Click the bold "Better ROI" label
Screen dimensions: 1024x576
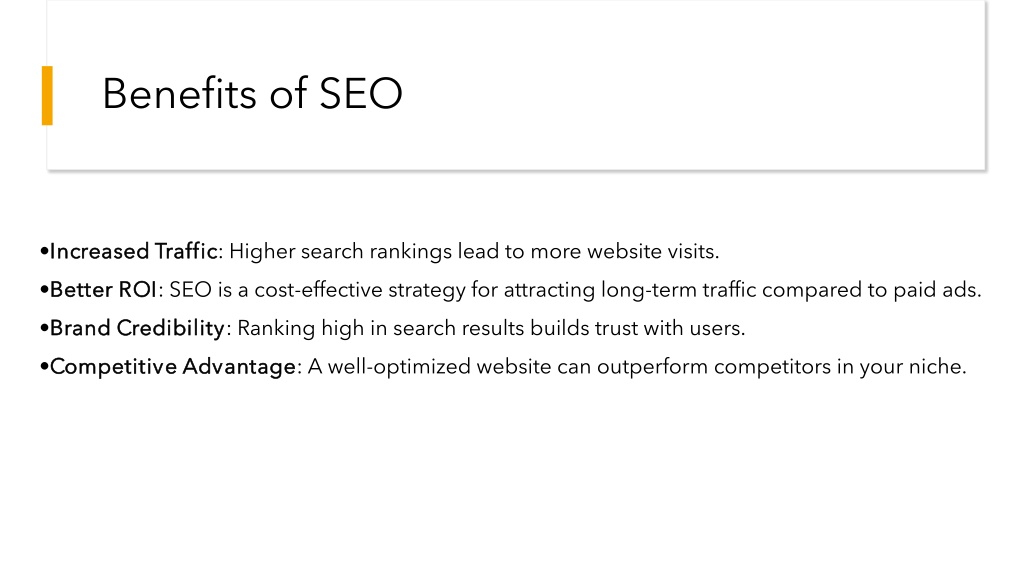coord(103,290)
